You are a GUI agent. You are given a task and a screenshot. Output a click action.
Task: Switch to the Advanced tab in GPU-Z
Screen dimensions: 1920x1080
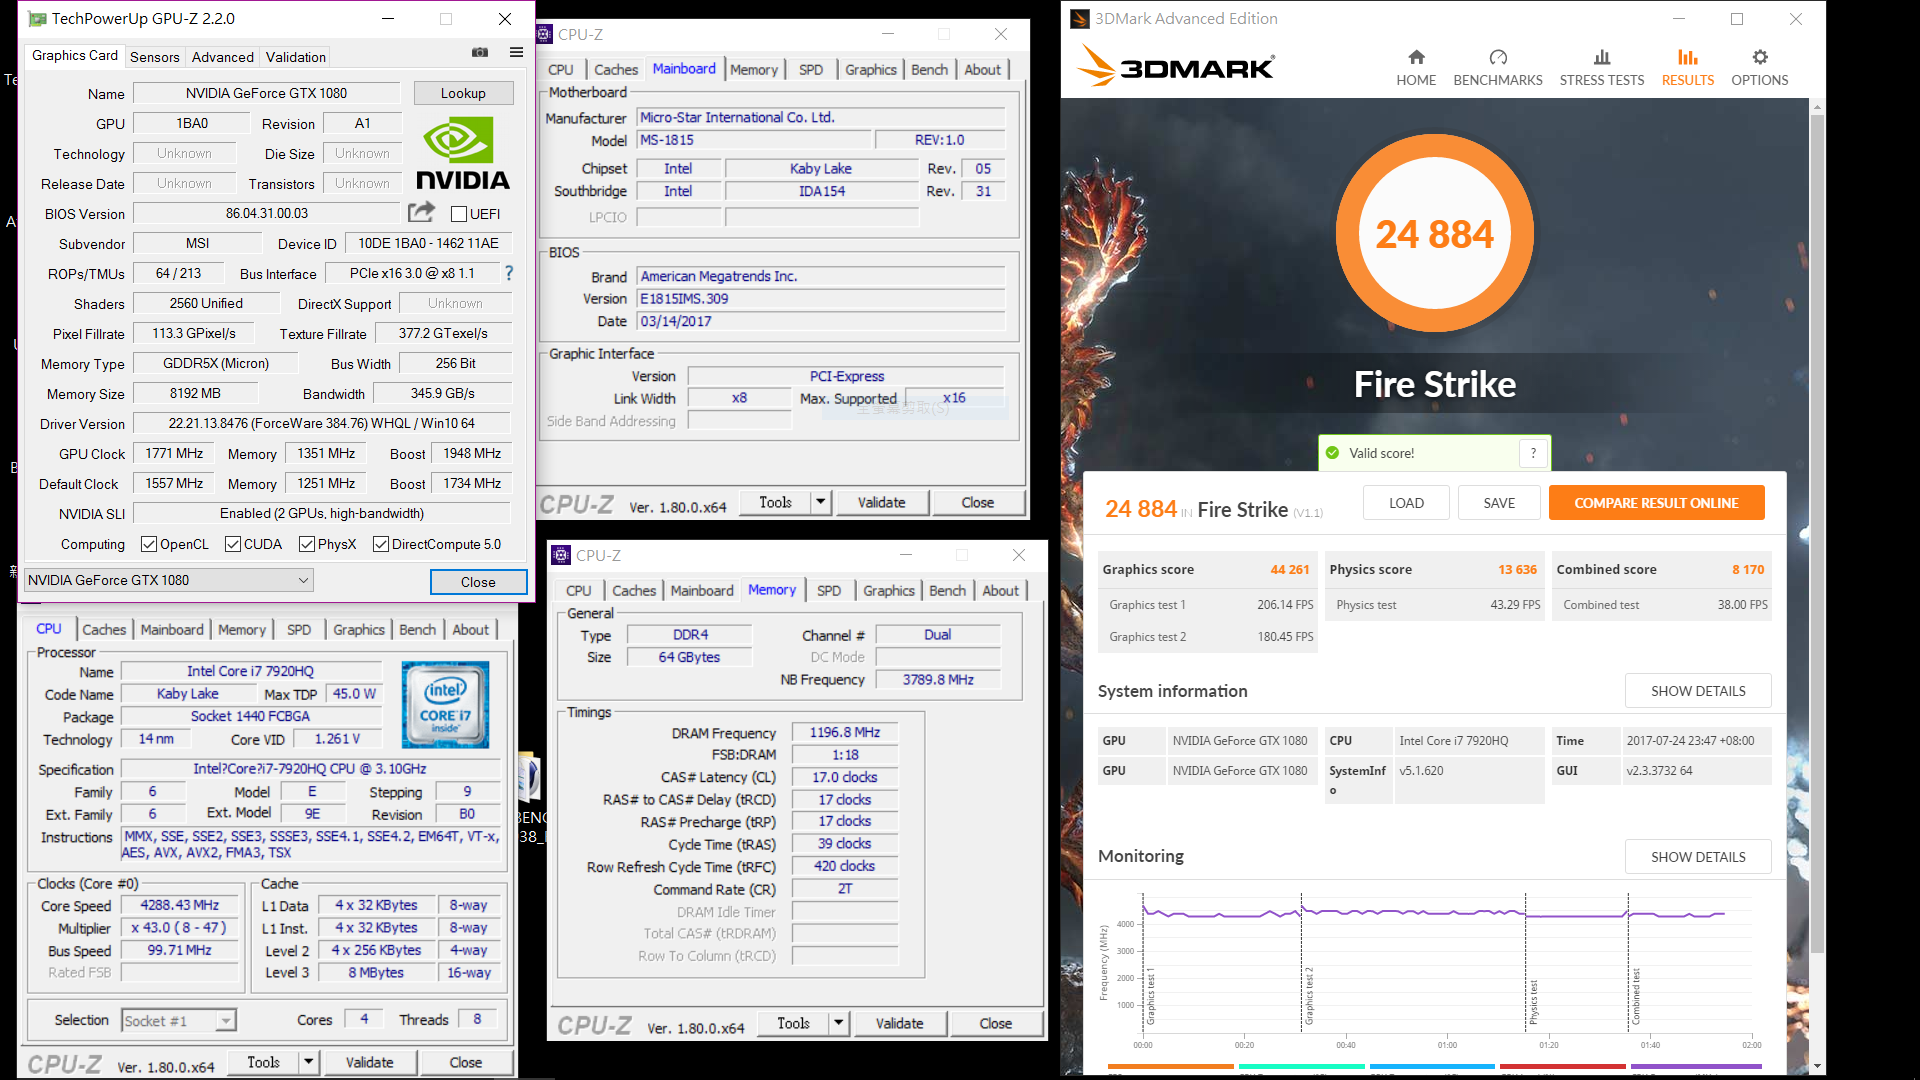pyautogui.click(x=222, y=57)
